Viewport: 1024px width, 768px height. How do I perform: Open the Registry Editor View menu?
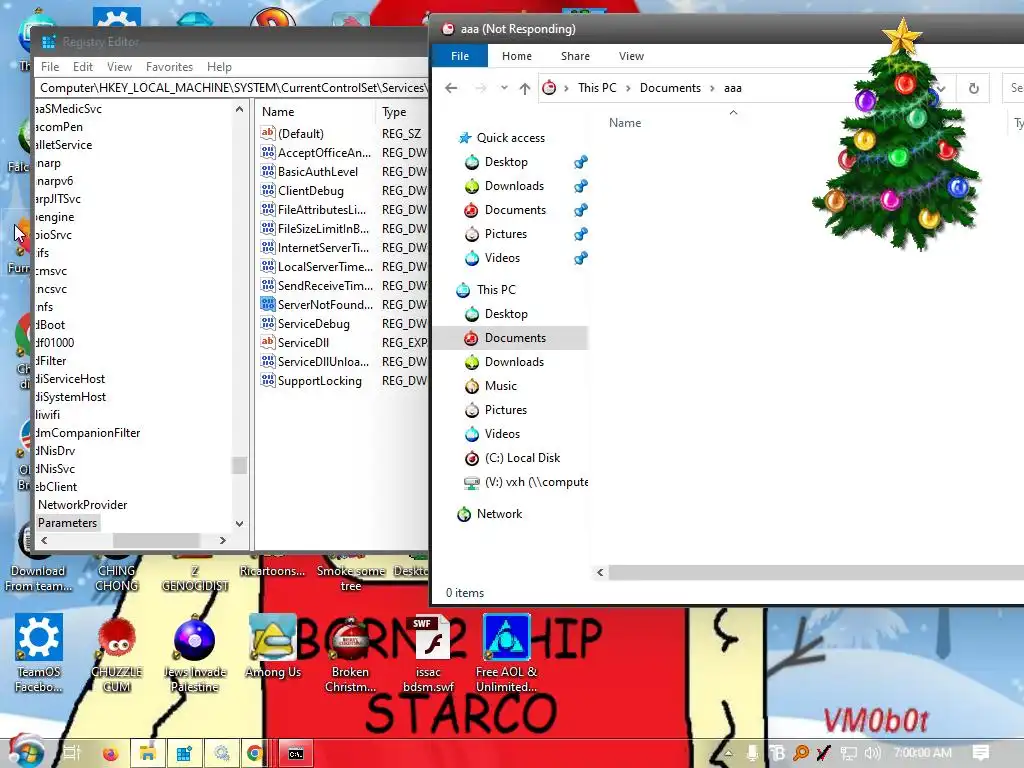[x=120, y=67]
